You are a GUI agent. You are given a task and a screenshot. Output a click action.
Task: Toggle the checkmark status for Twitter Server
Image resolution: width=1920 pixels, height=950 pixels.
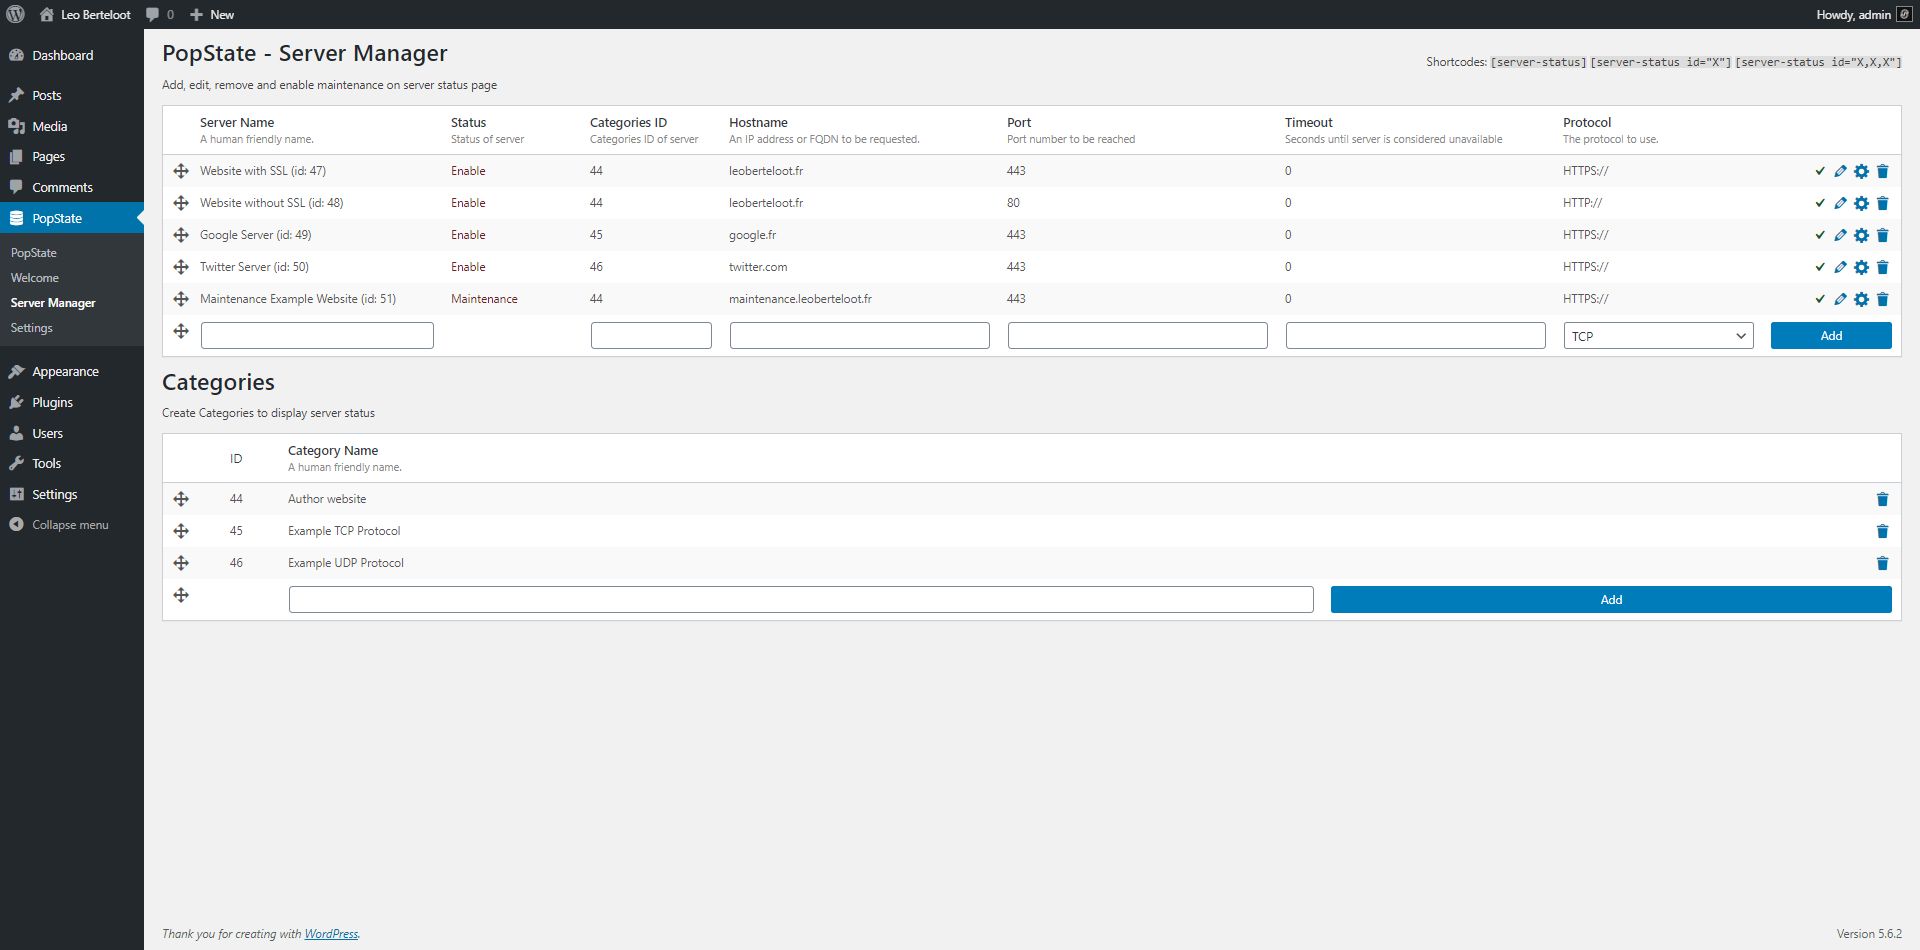[1820, 267]
